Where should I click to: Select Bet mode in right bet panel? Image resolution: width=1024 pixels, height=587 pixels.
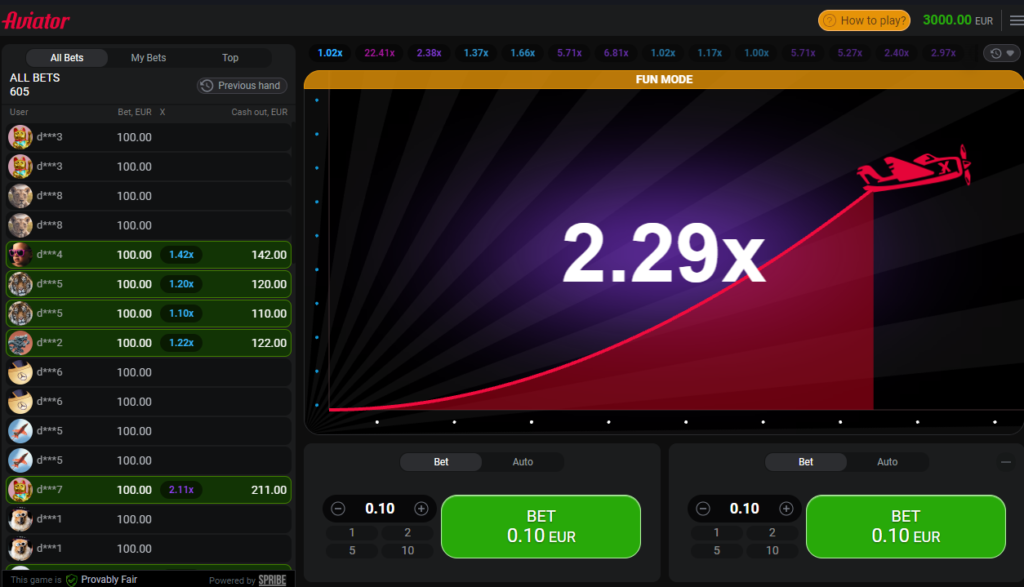pyautogui.click(x=806, y=462)
